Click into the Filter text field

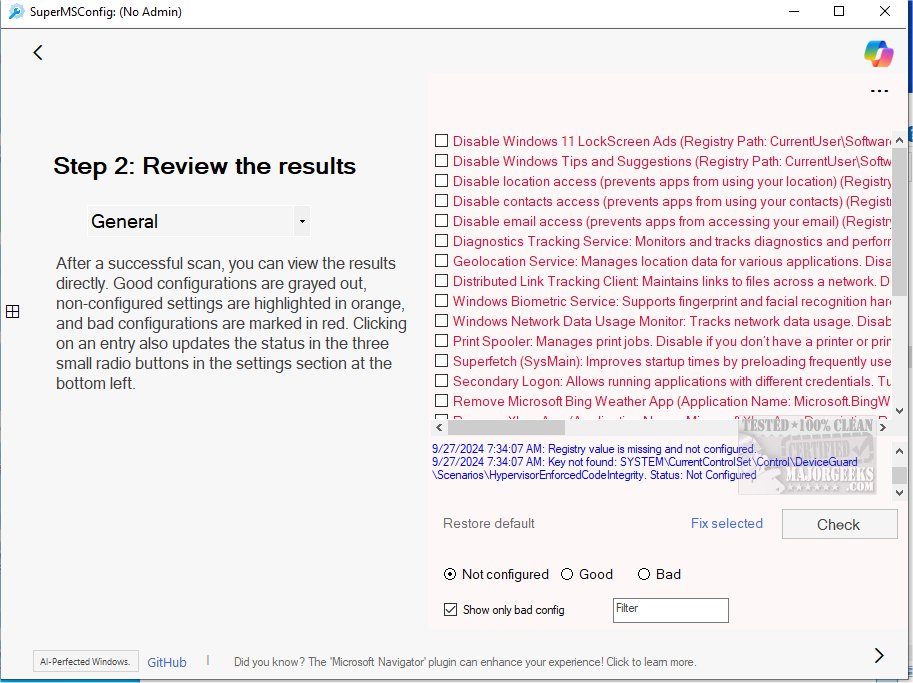click(x=670, y=610)
